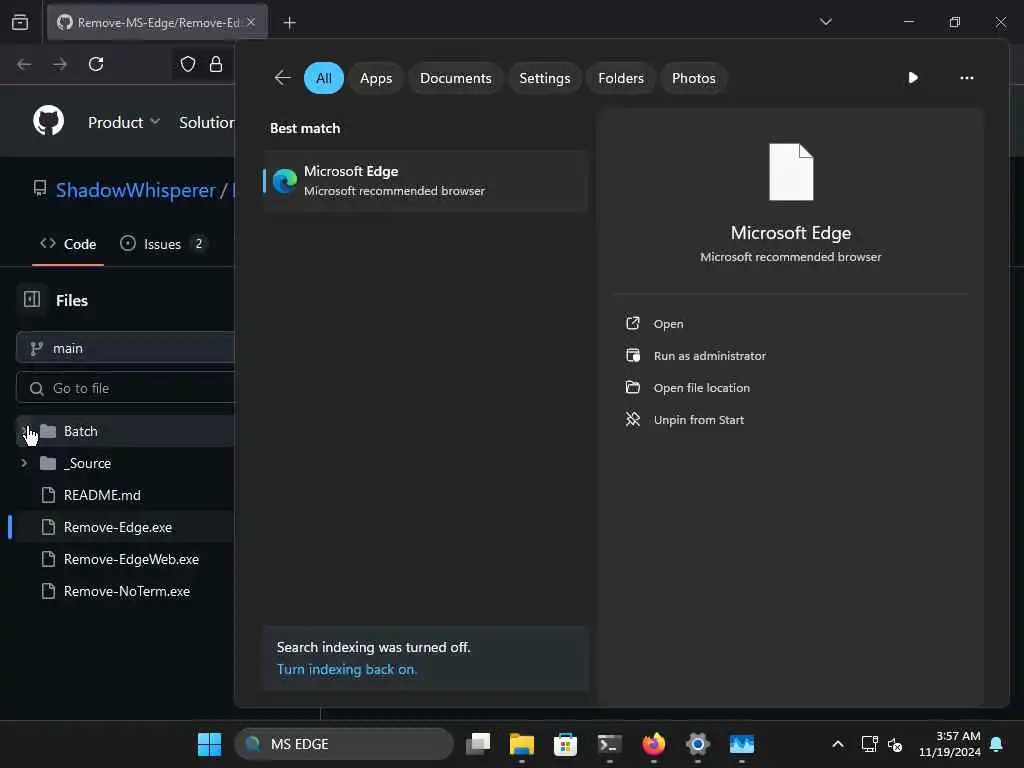Click Open for Microsoft Edge
The image size is (1024, 768).
(668, 324)
